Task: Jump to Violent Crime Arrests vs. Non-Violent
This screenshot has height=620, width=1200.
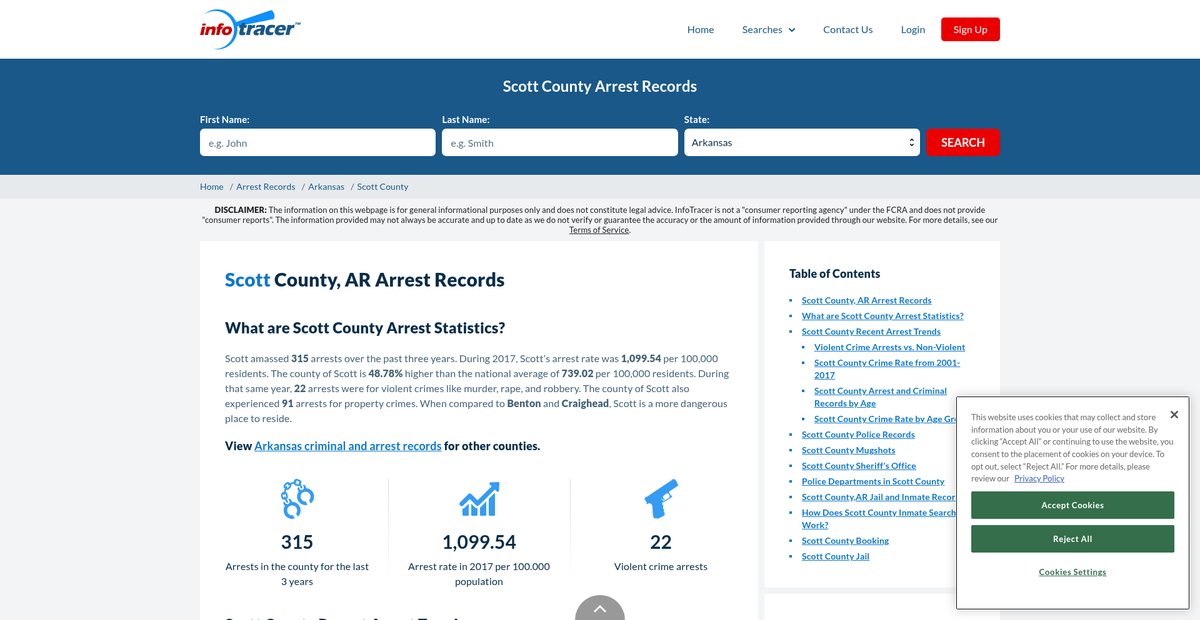Action: pyautogui.click(x=889, y=347)
